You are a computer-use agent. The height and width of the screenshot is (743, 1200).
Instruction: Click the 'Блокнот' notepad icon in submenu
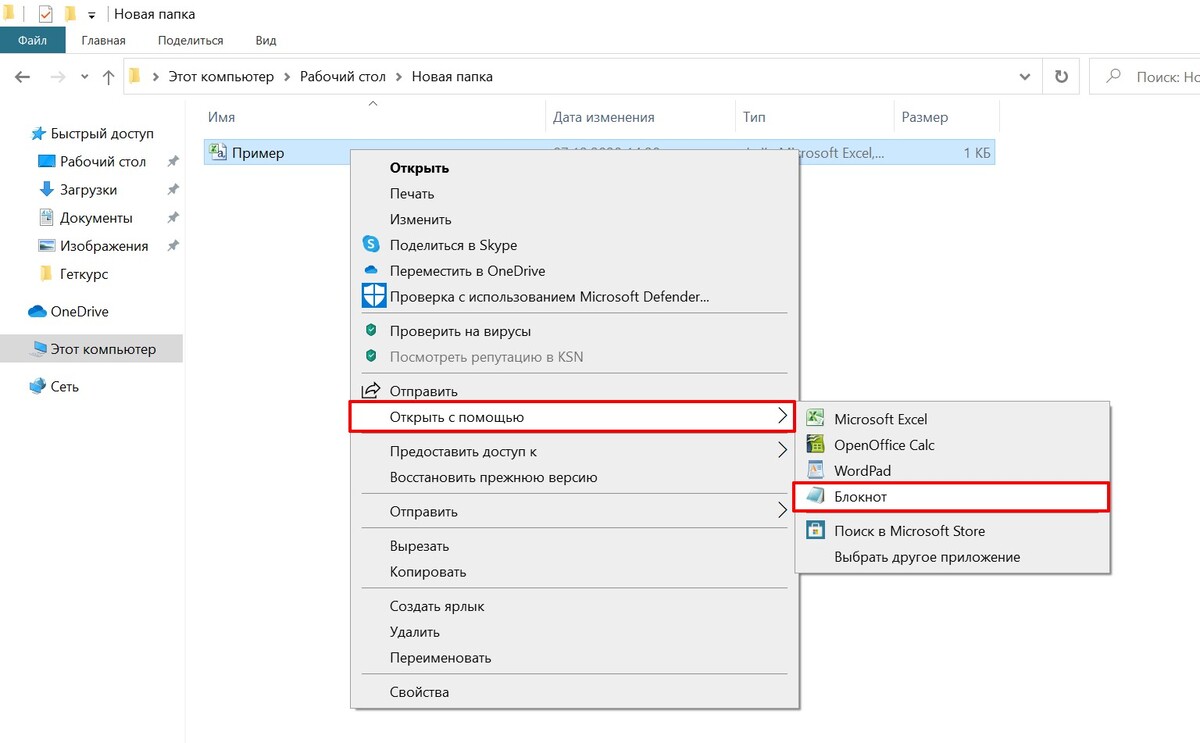816,496
